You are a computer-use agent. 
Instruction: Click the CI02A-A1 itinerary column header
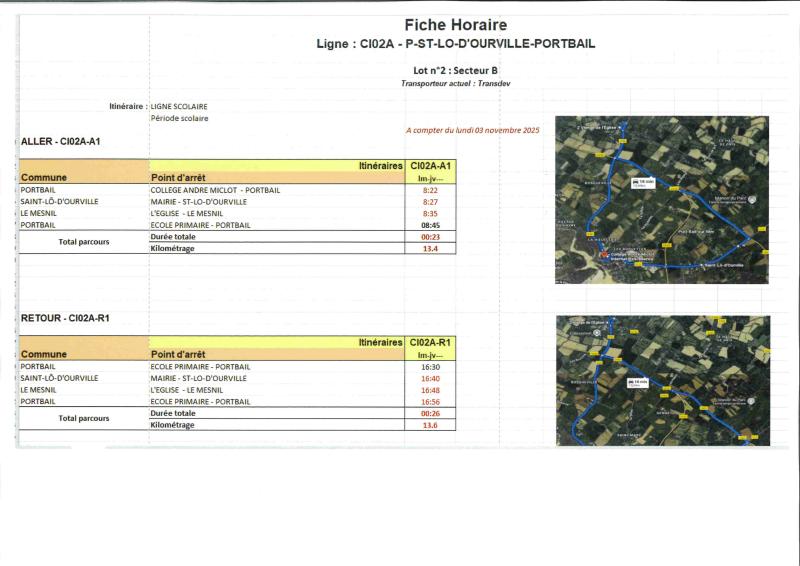point(432,165)
